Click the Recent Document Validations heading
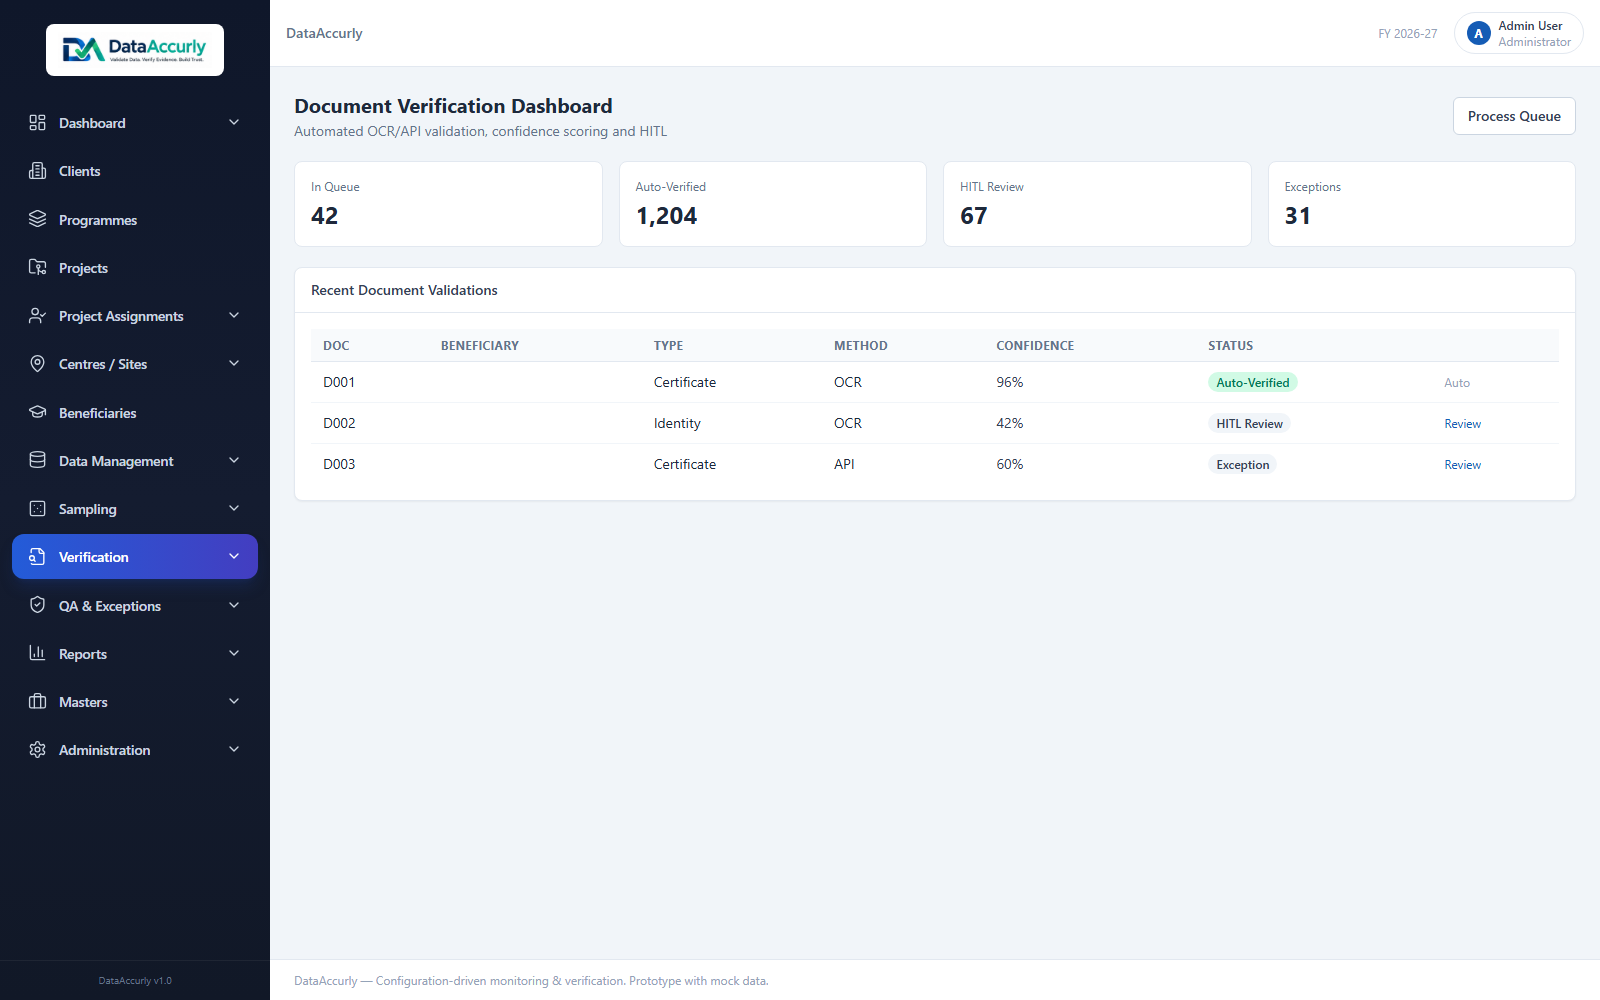Screen dimensions: 1600x1000 pyautogui.click(x=404, y=290)
